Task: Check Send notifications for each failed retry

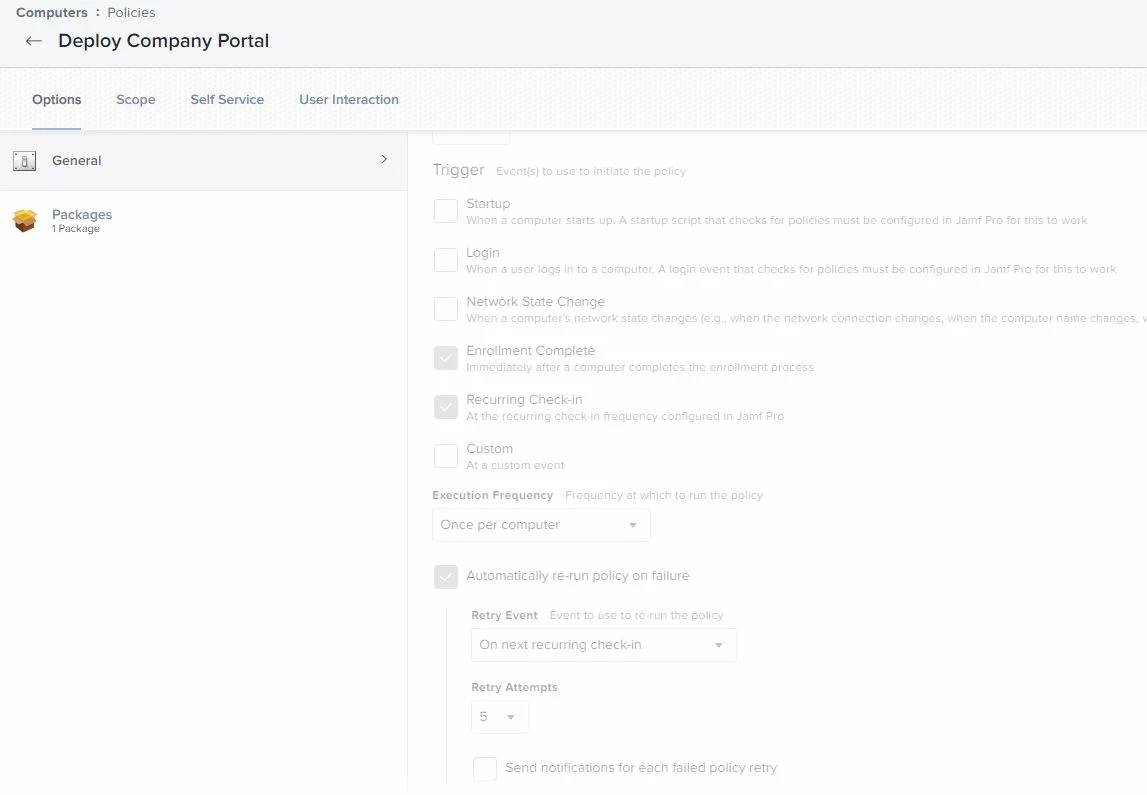Action: pos(484,769)
